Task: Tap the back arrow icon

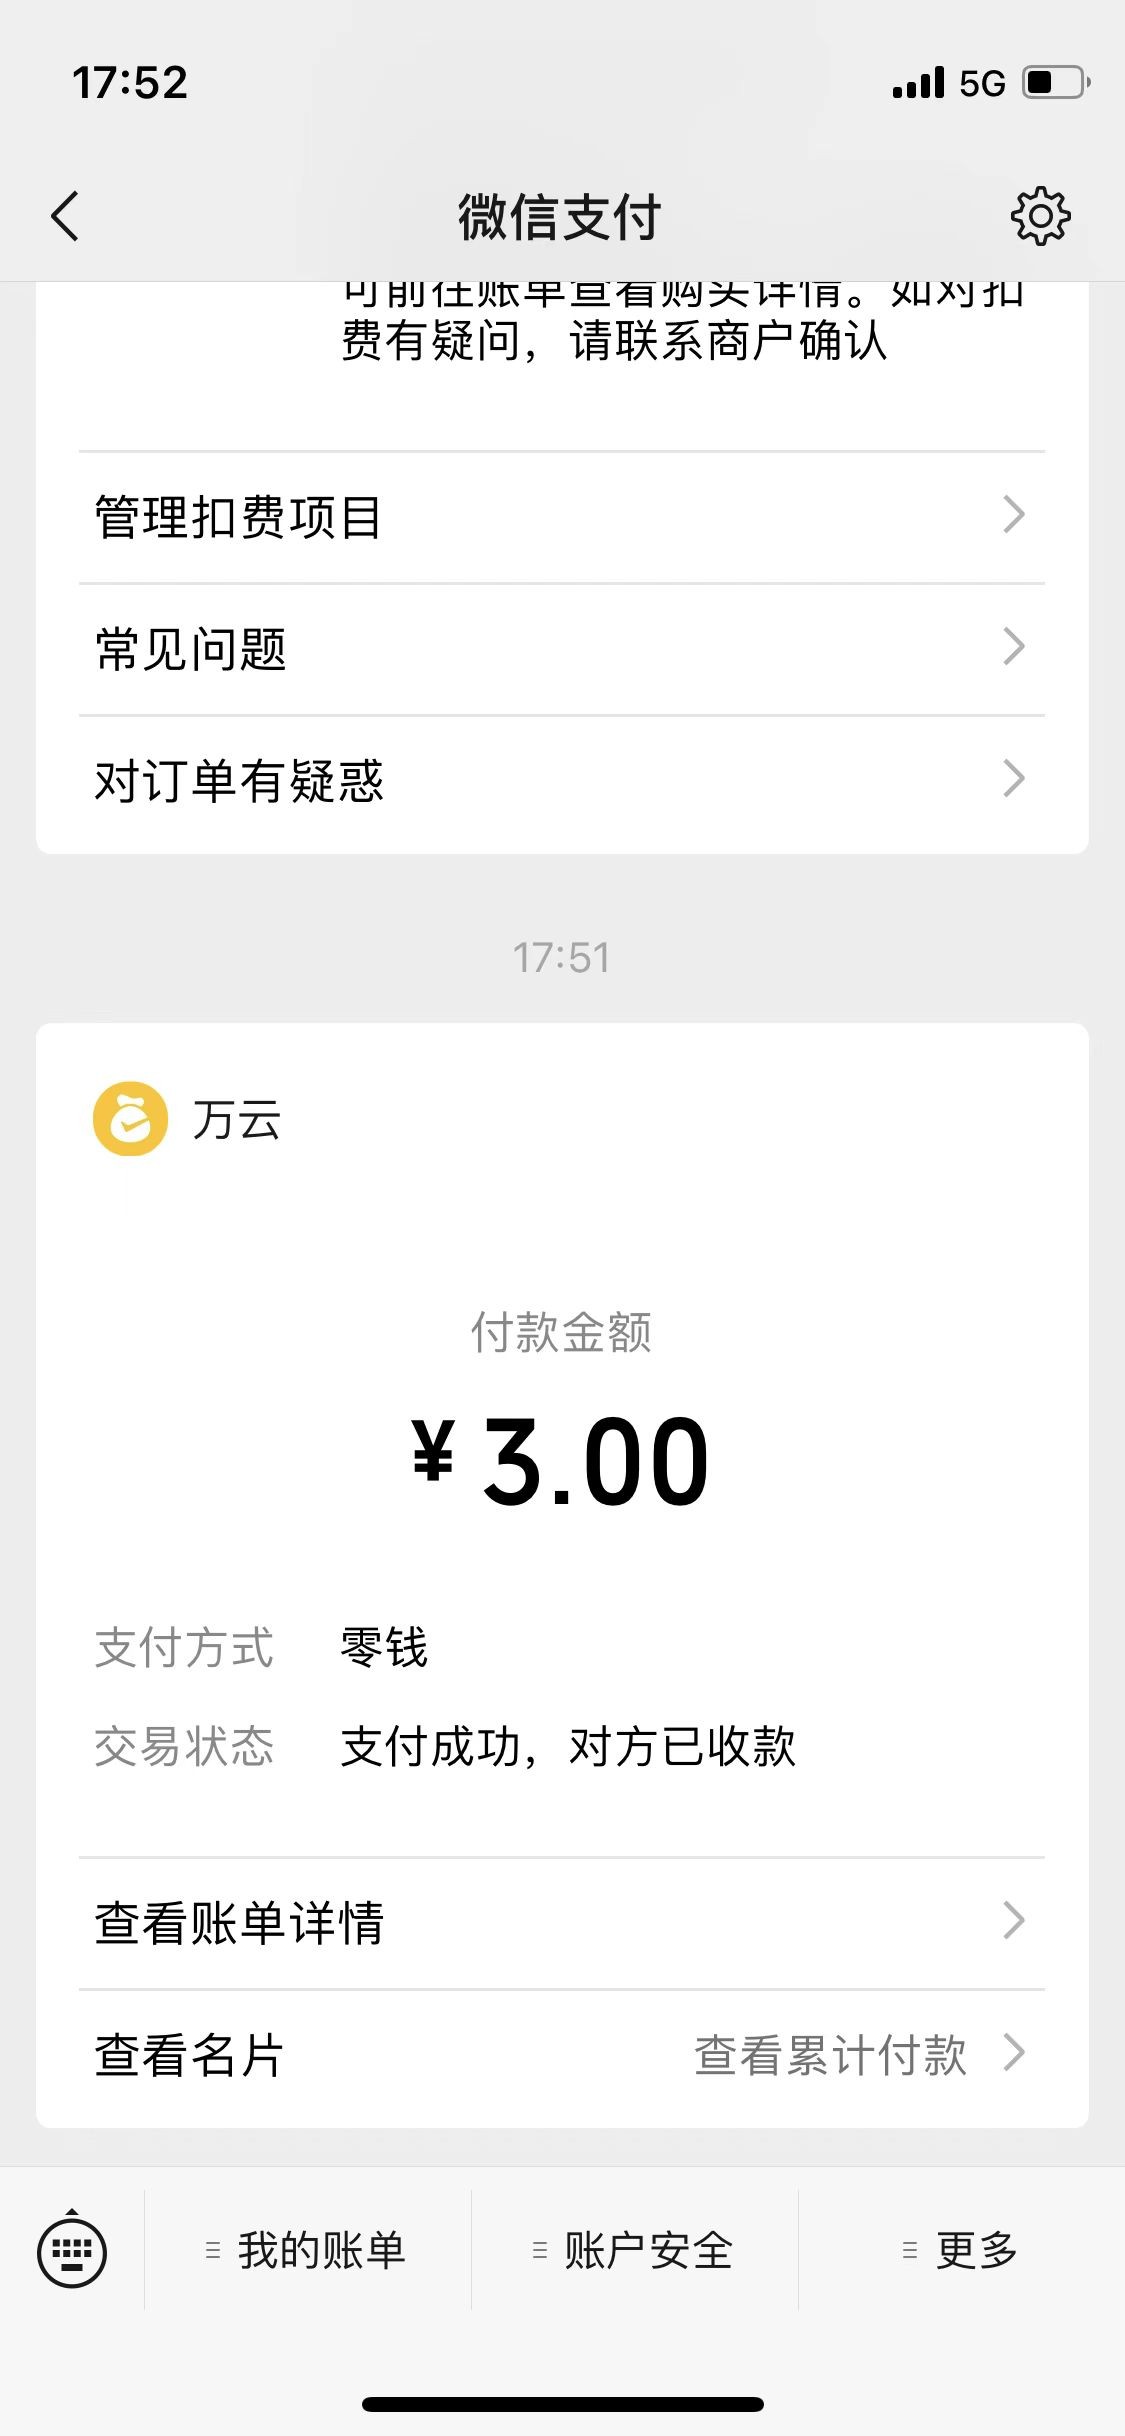Action: click(x=65, y=216)
